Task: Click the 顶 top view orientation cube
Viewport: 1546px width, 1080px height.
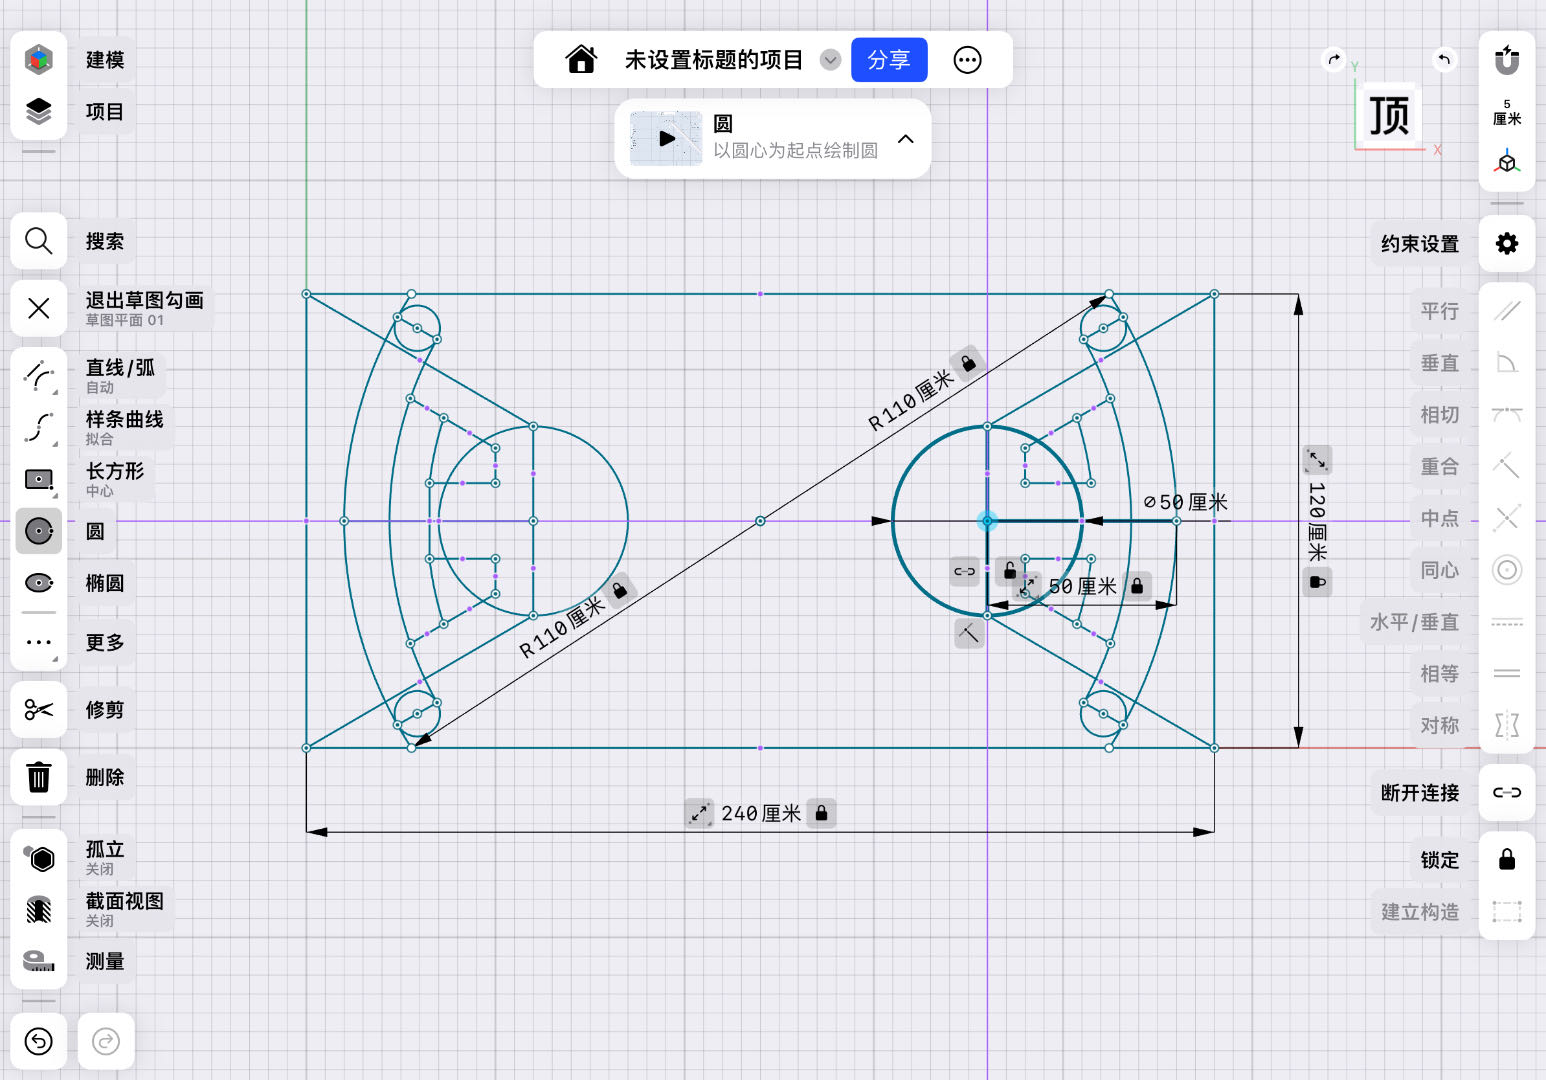Action: 1390,115
